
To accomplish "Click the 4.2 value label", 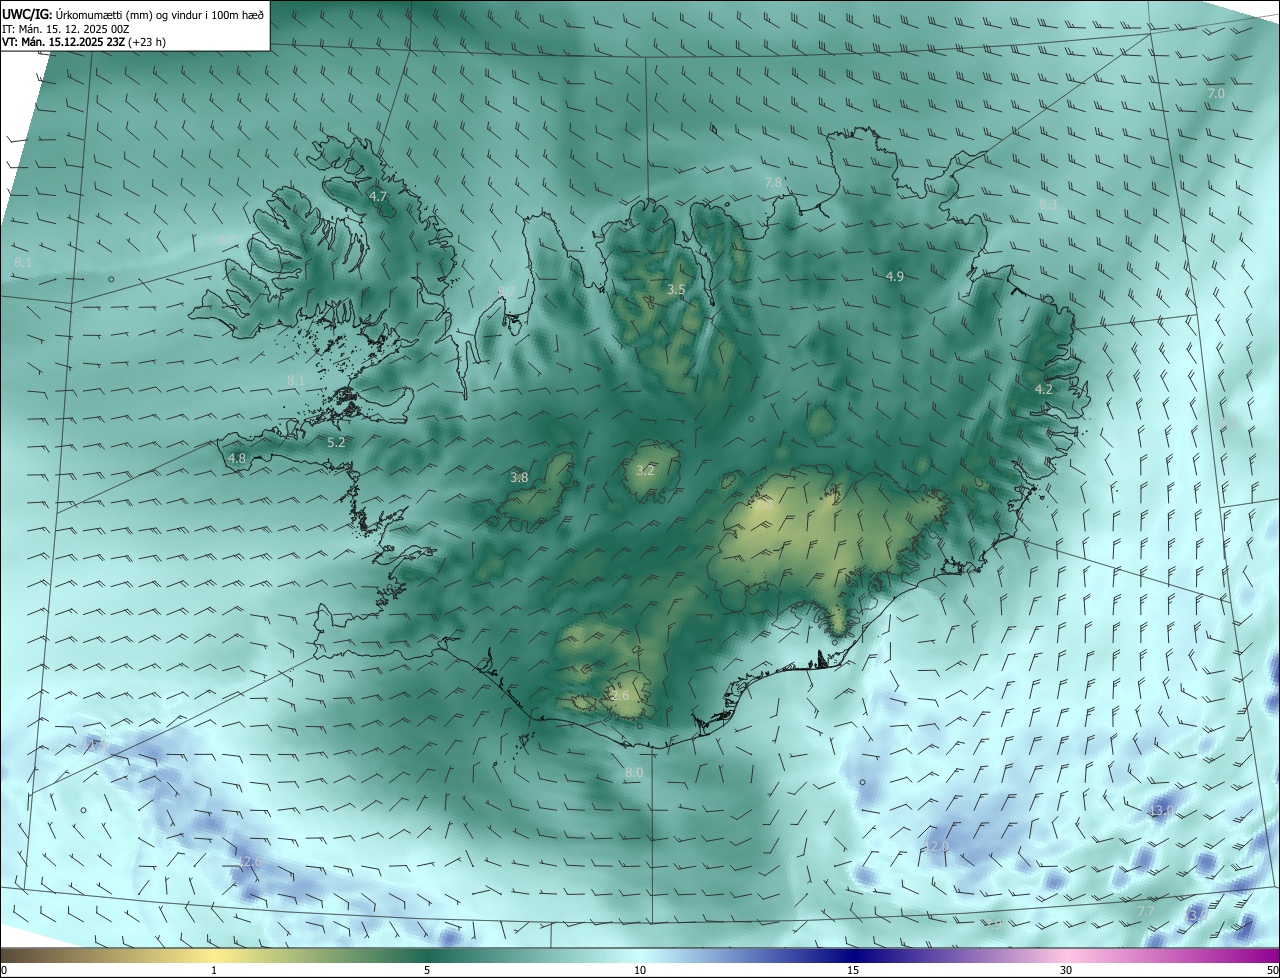I will [x=1043, y=389].
